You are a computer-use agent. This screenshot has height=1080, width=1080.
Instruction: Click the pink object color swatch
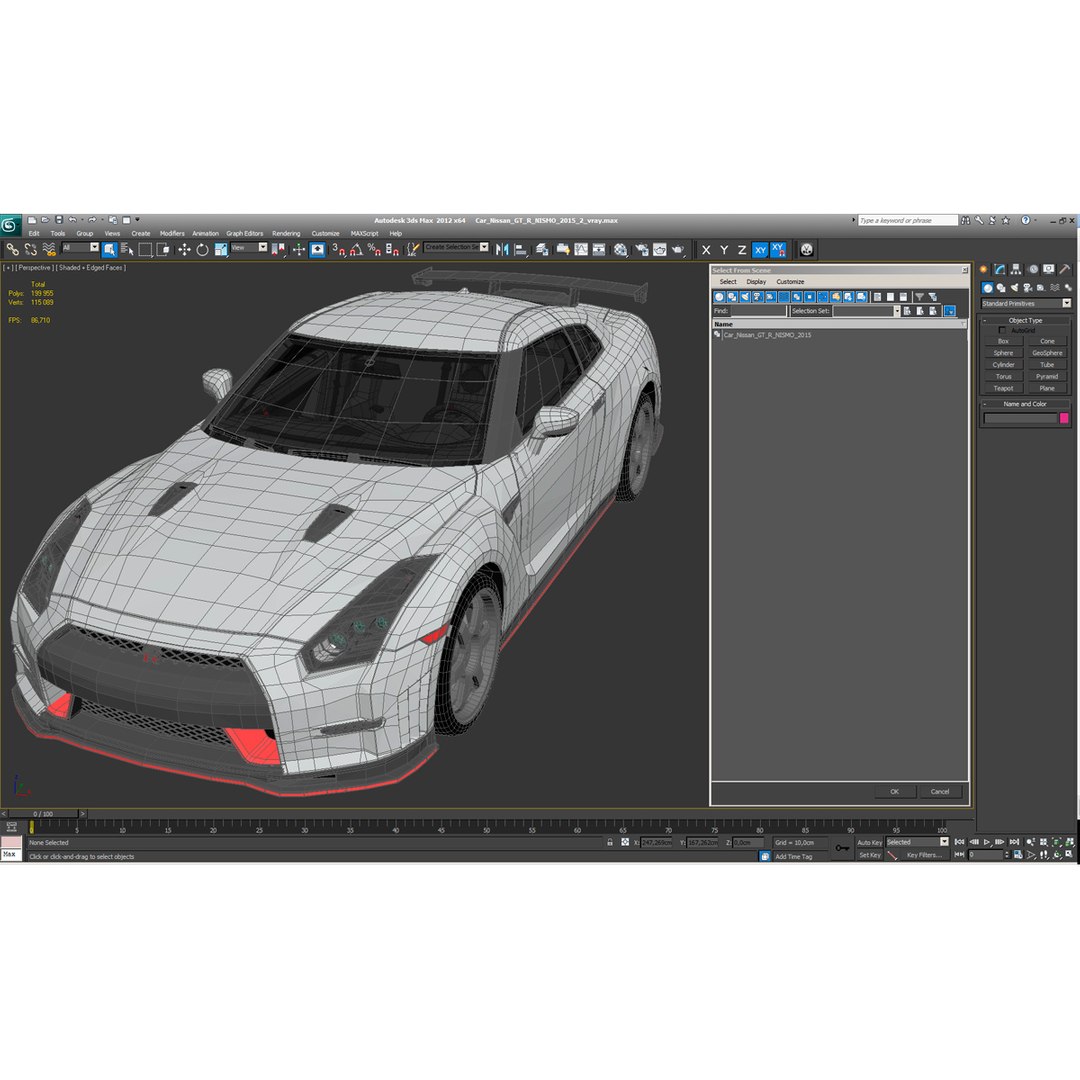(1064, 418)
